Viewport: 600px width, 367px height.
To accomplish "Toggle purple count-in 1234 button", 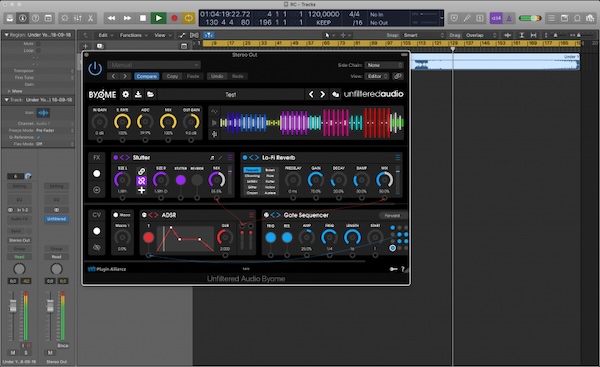I will click(496, 18).
